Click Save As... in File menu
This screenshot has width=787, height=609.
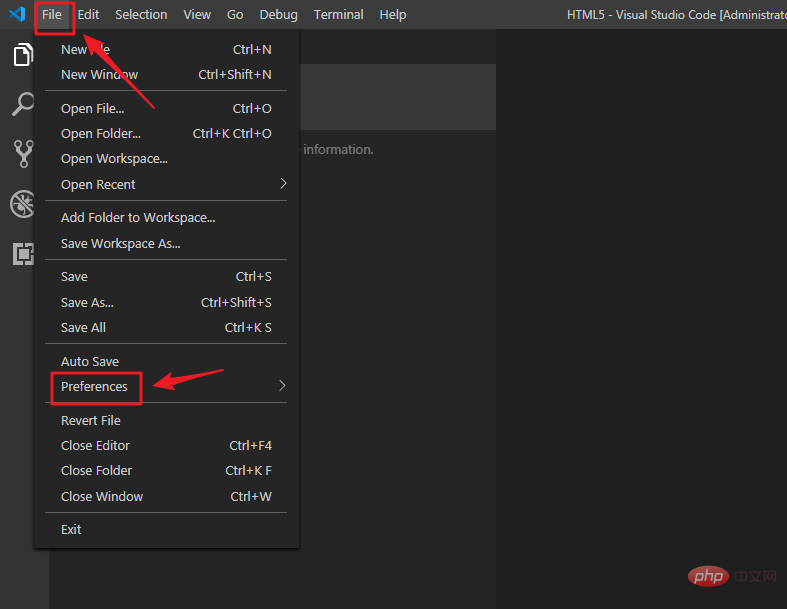point(87,302)
